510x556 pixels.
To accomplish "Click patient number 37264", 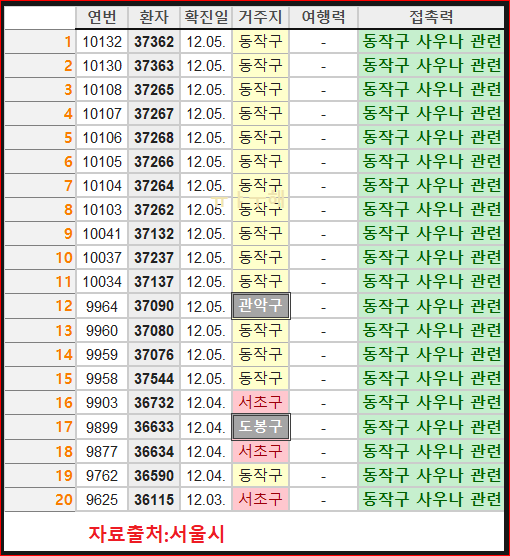I will (x=154, y=186).
